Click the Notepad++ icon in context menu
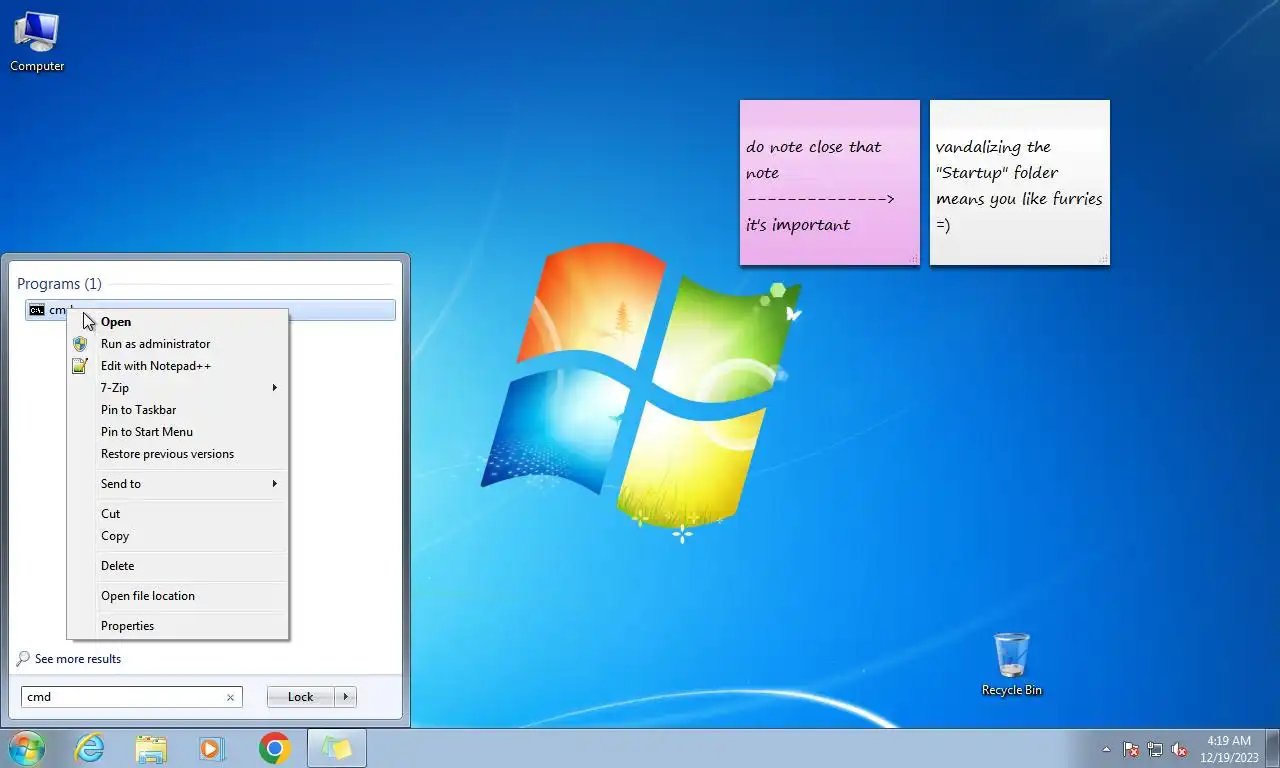1280x768 pixels. tap(80, 366)
